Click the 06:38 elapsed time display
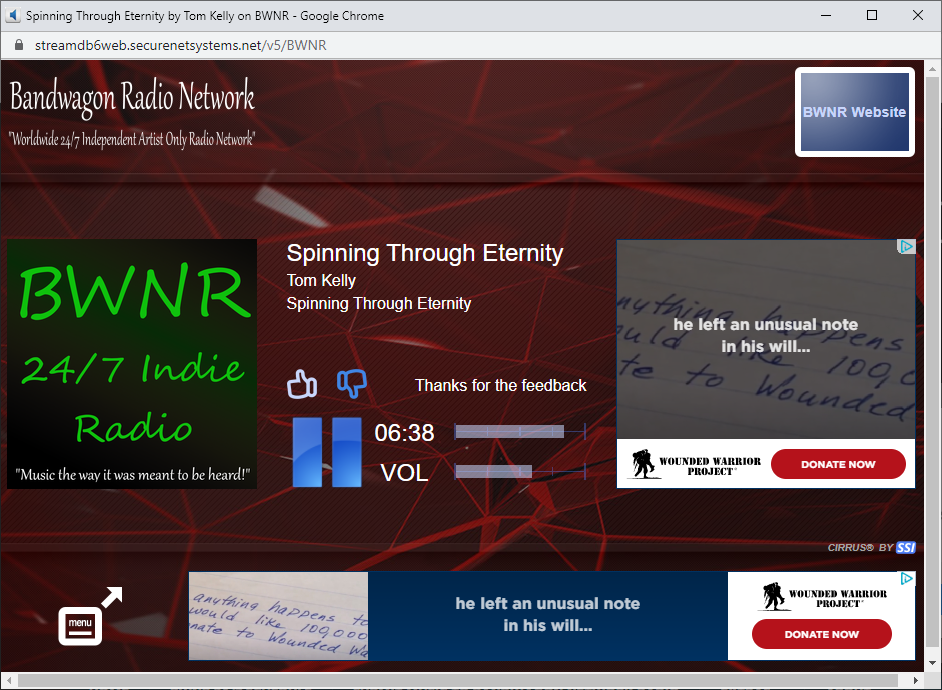 coord(404,433)
